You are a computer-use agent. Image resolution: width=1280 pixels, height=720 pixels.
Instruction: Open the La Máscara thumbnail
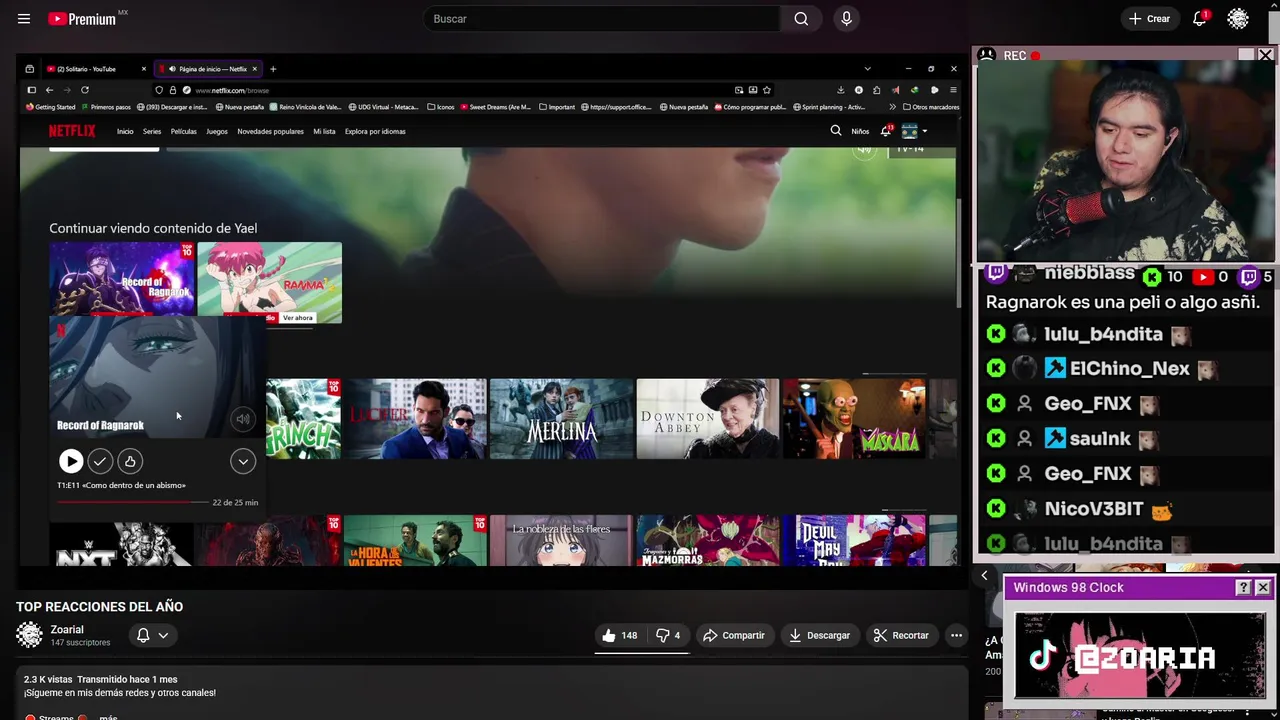(x=854, y=419)
